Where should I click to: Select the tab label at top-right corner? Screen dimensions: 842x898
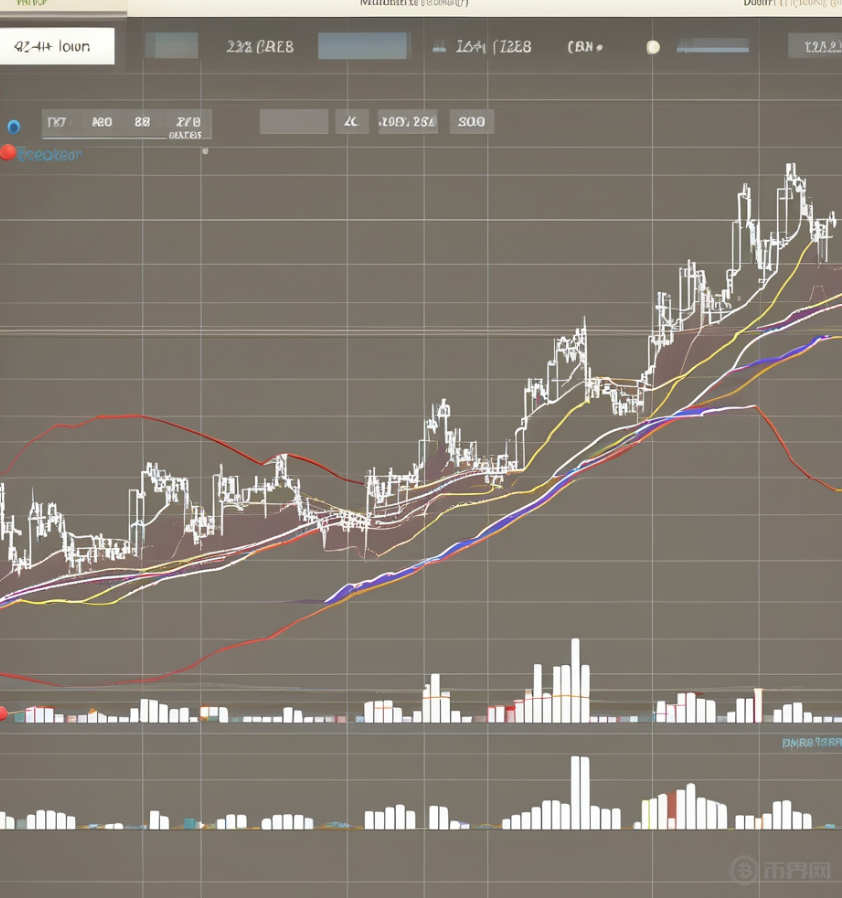790,4
